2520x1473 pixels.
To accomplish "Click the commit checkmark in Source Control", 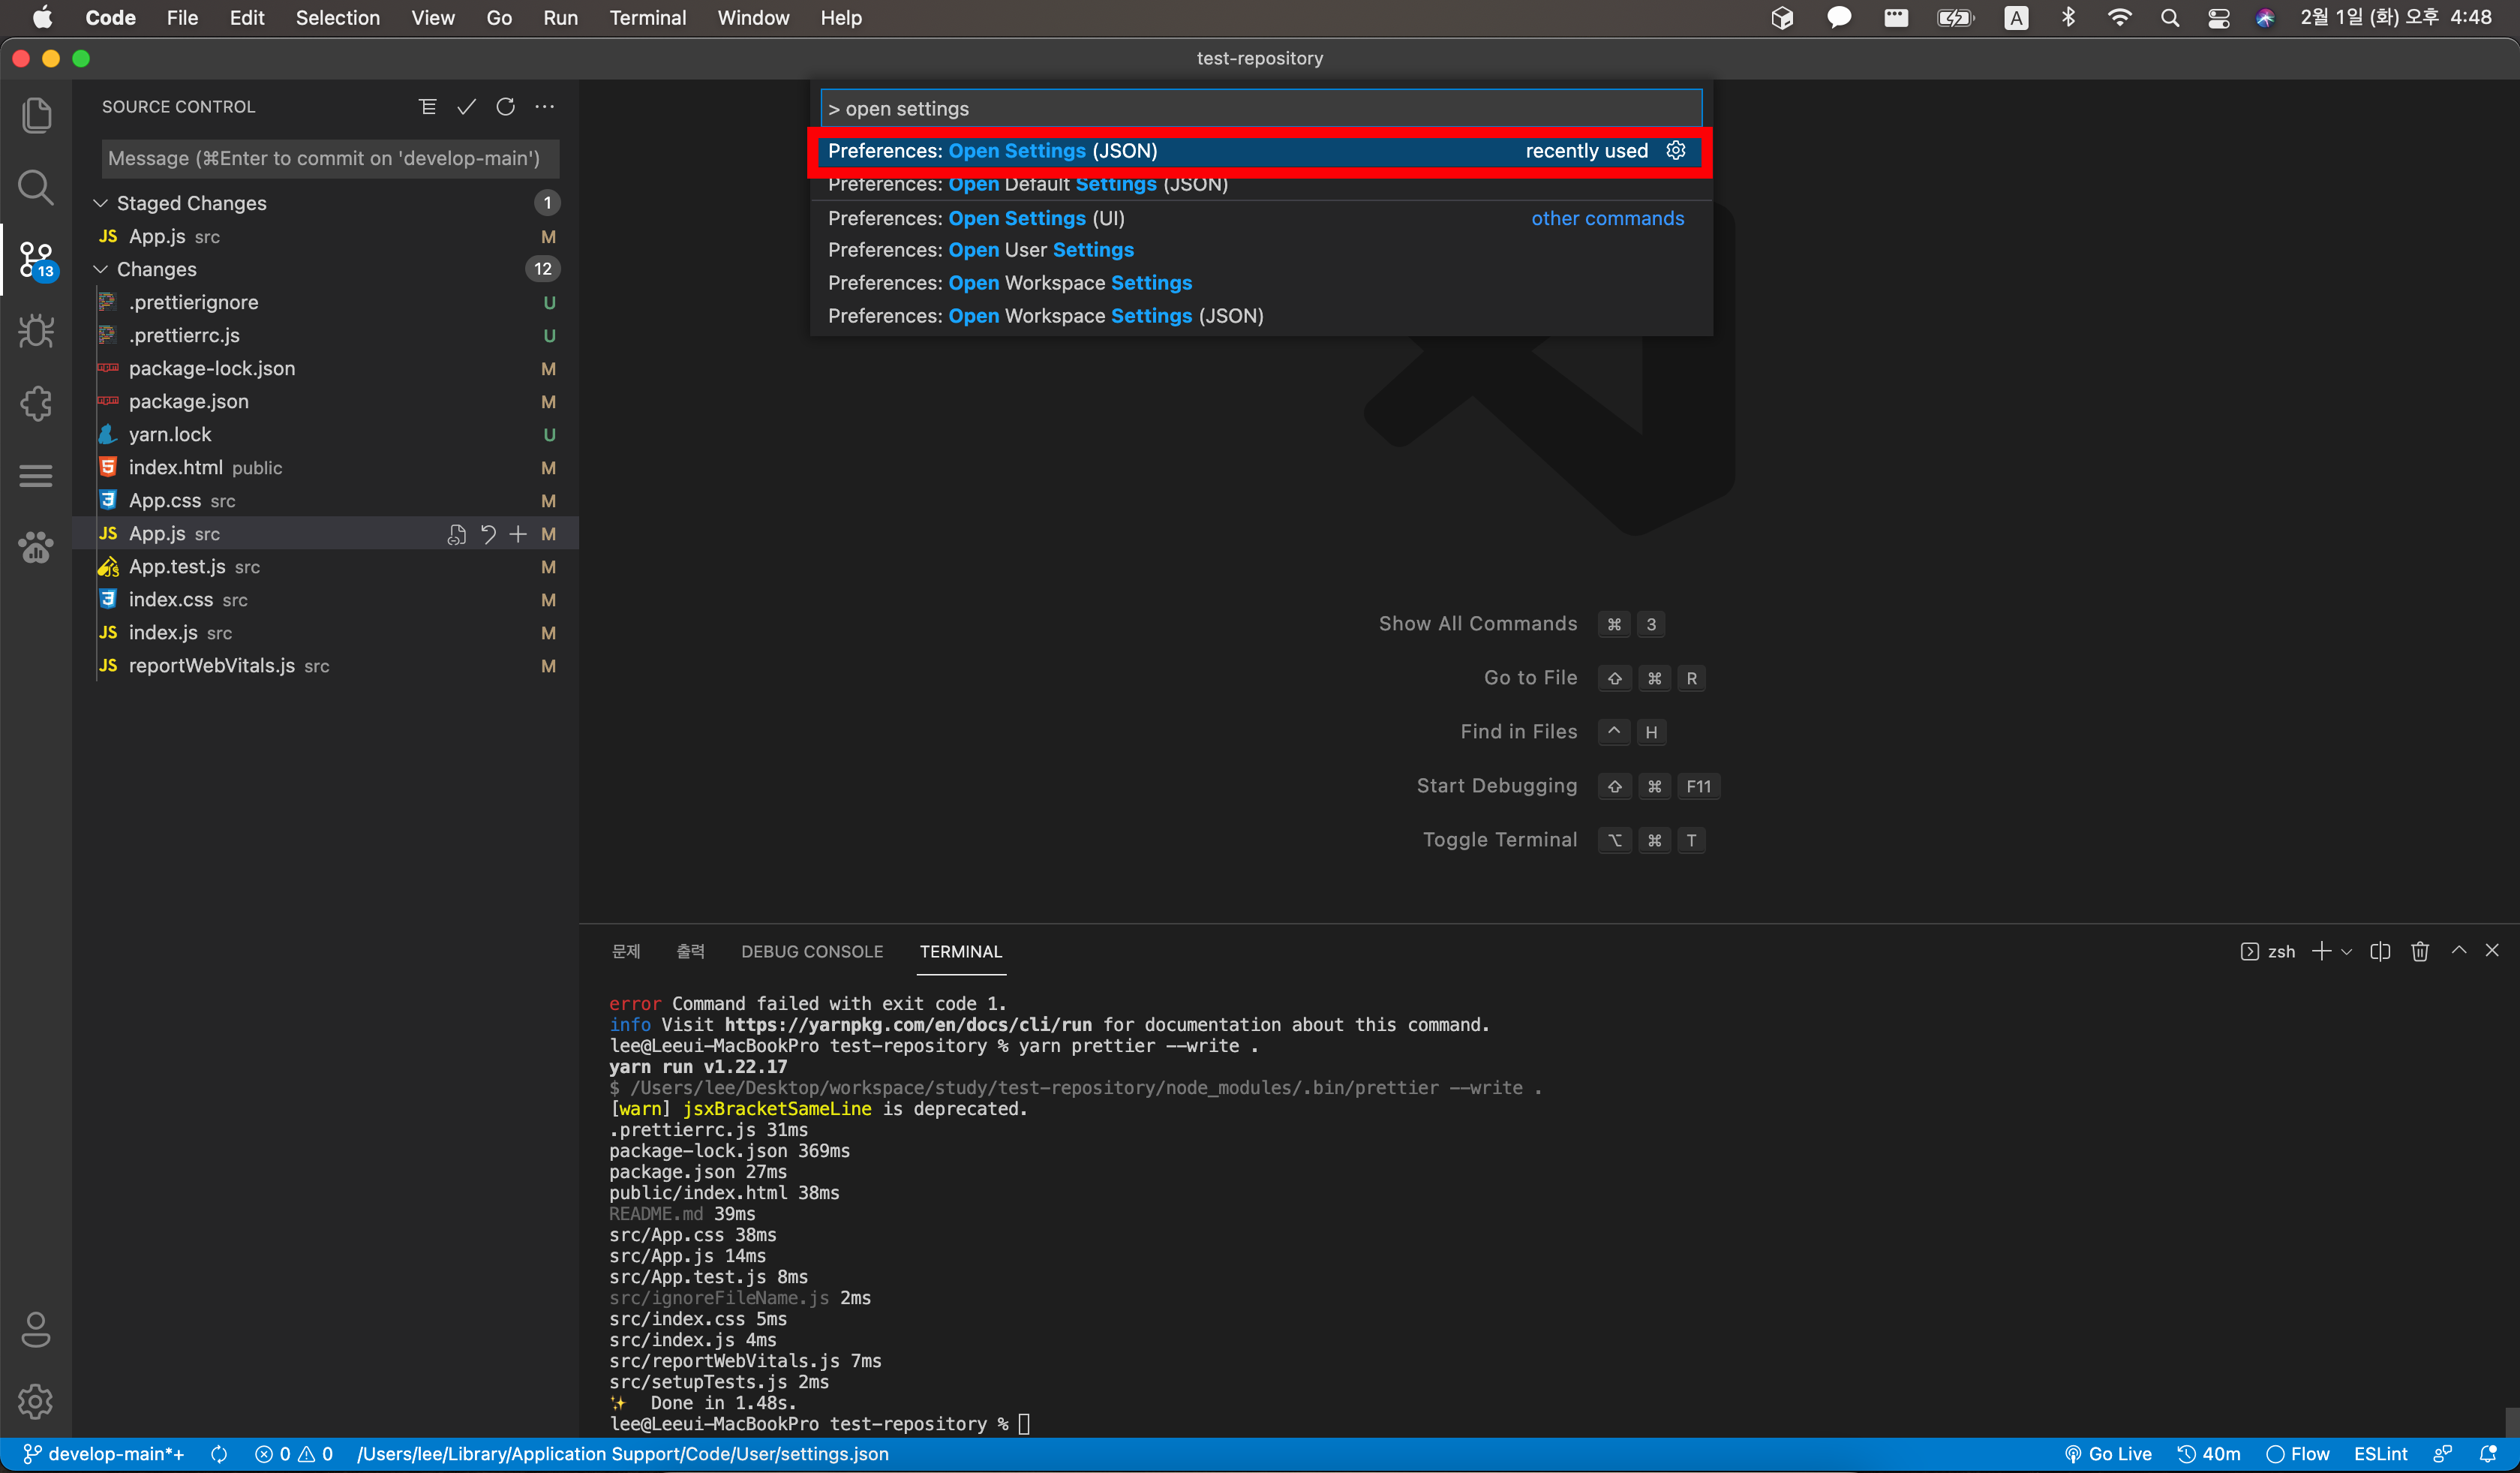I will tap(466, 107).
